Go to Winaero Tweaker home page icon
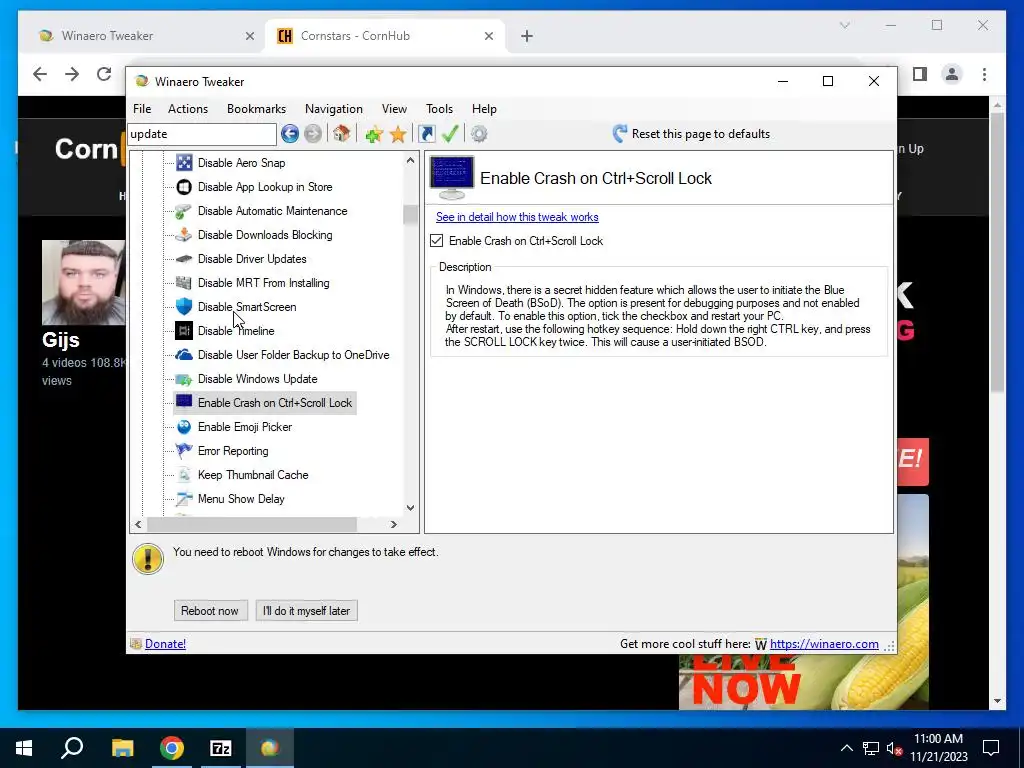 tap(342, 134)
